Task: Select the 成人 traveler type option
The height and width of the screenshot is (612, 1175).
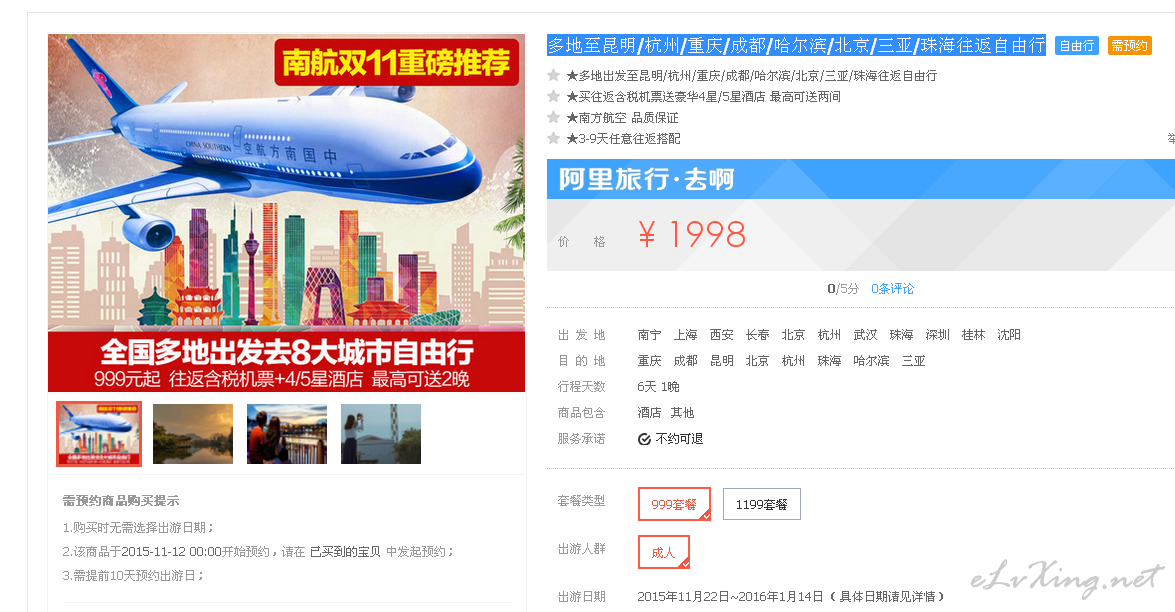Action: [x=663, y=552]
